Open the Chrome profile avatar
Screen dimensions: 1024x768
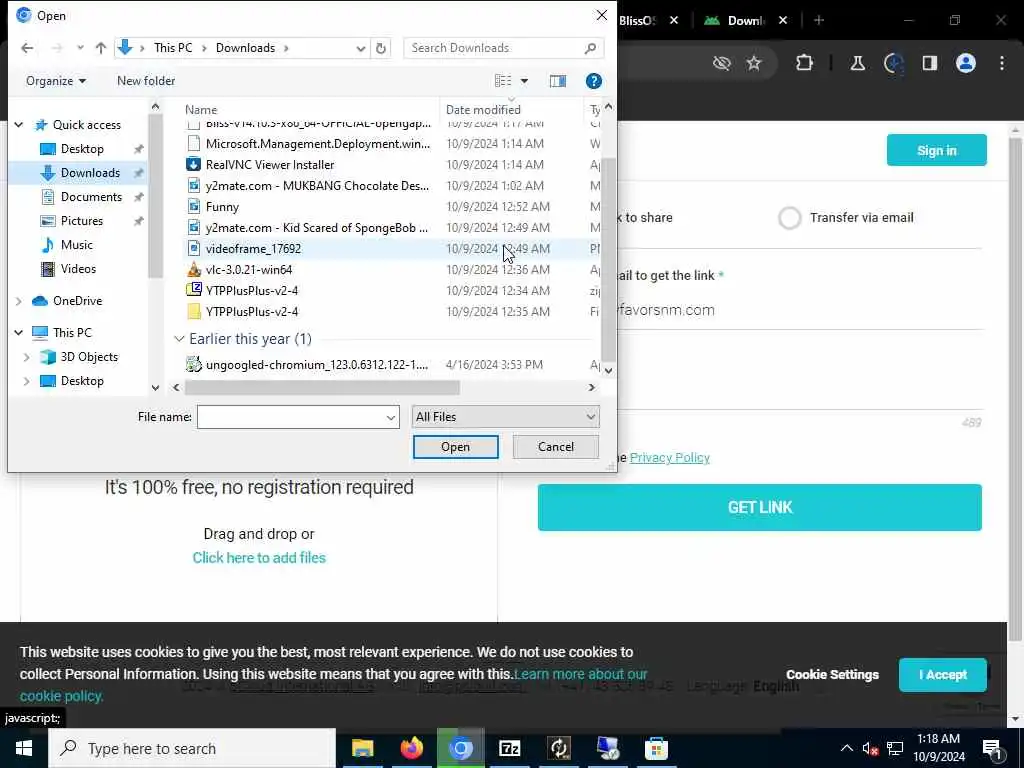(x=966, y=63)
